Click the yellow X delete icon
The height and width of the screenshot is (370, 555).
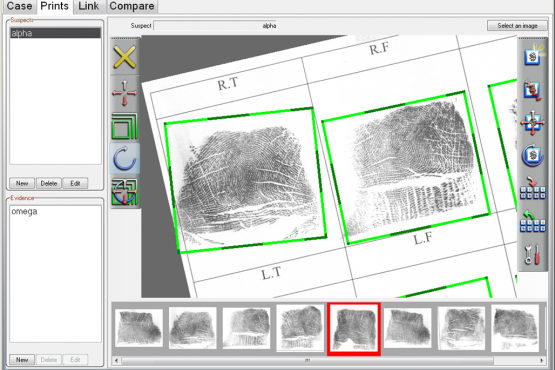[124, 57]
